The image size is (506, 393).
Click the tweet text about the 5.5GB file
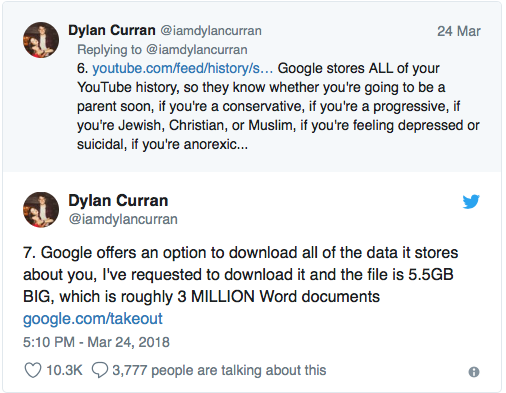(240, 274)
